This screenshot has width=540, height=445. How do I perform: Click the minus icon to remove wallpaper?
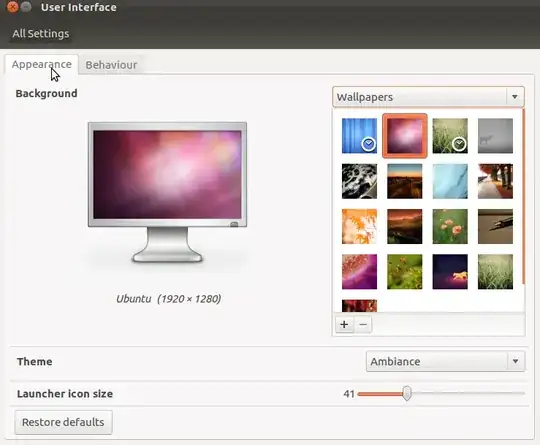click(363, 324)
